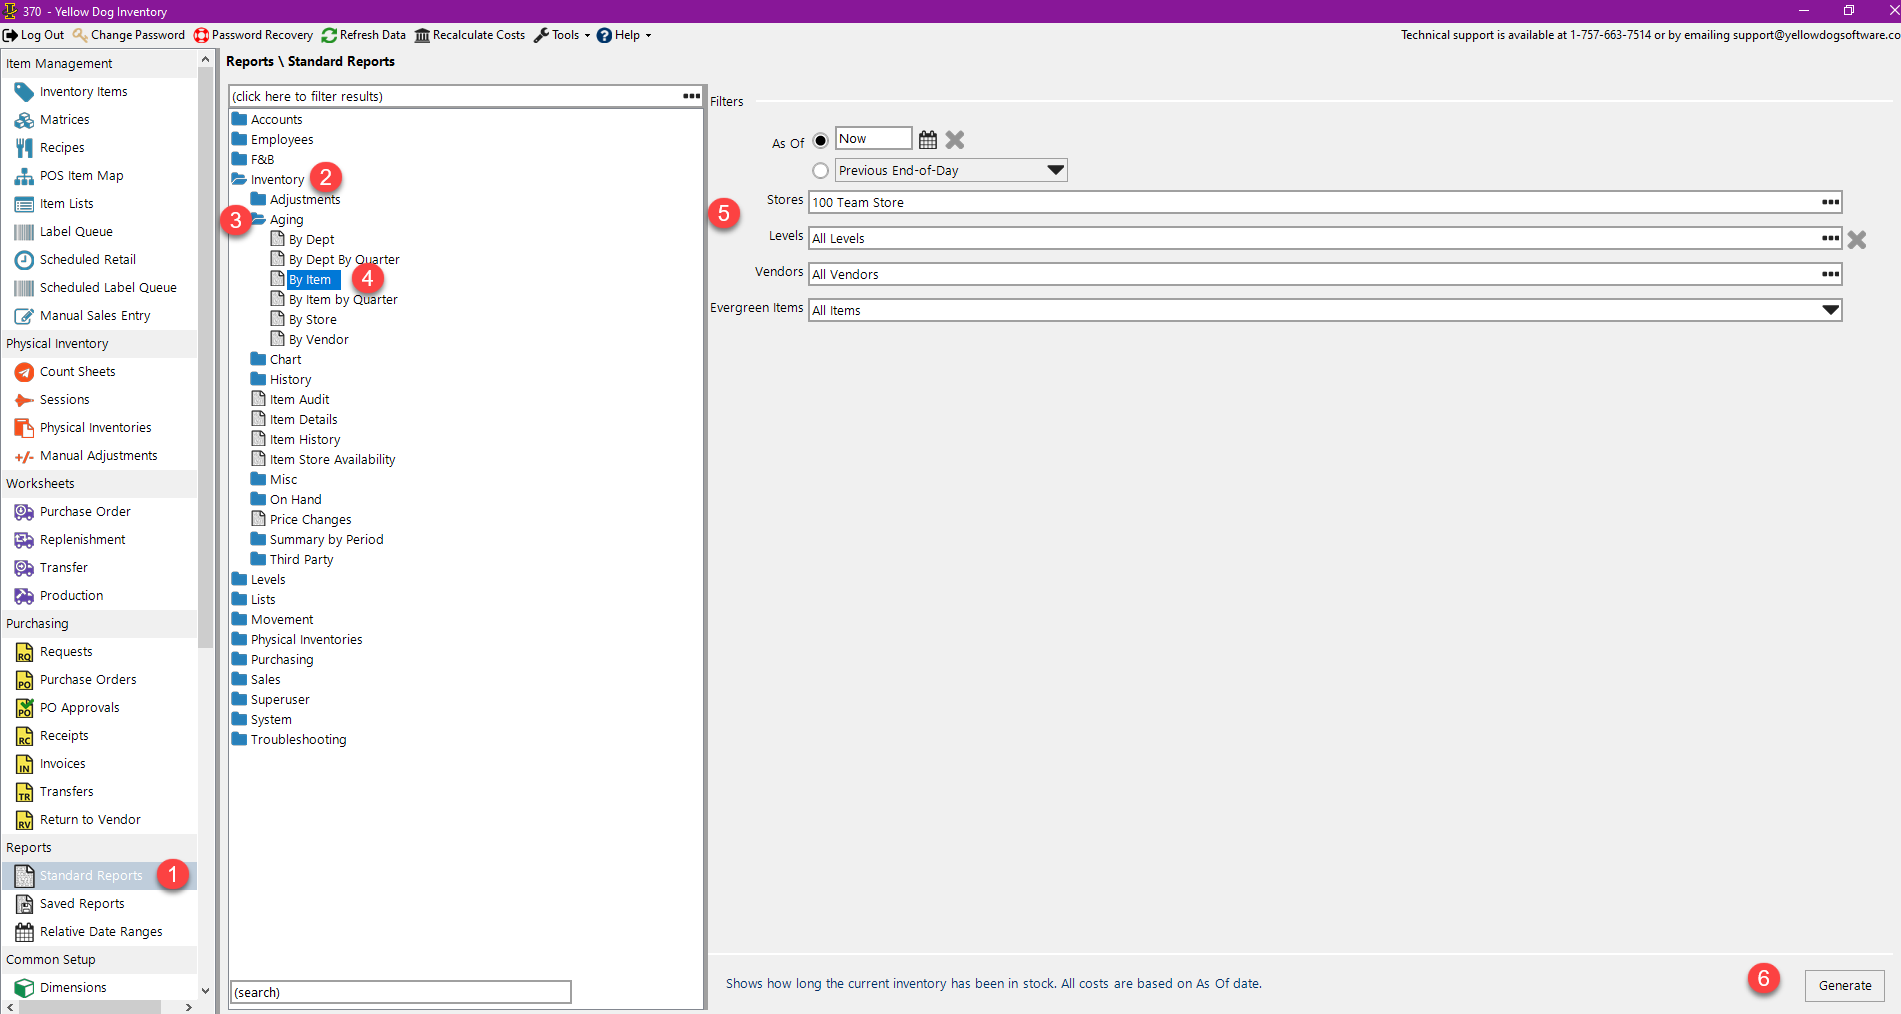
Task: Open the report tree filter ellipsis
Action: point(691,96)
